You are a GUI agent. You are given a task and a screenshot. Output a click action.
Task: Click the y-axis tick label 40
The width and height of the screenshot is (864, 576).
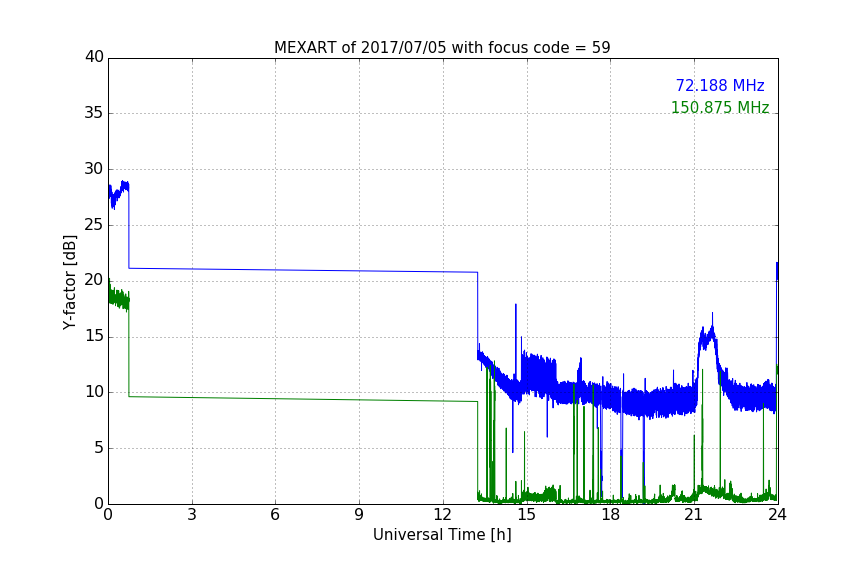[94, 57]
